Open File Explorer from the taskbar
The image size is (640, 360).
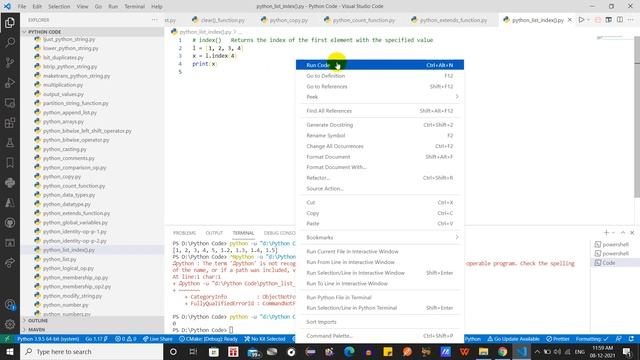point(483,351)
